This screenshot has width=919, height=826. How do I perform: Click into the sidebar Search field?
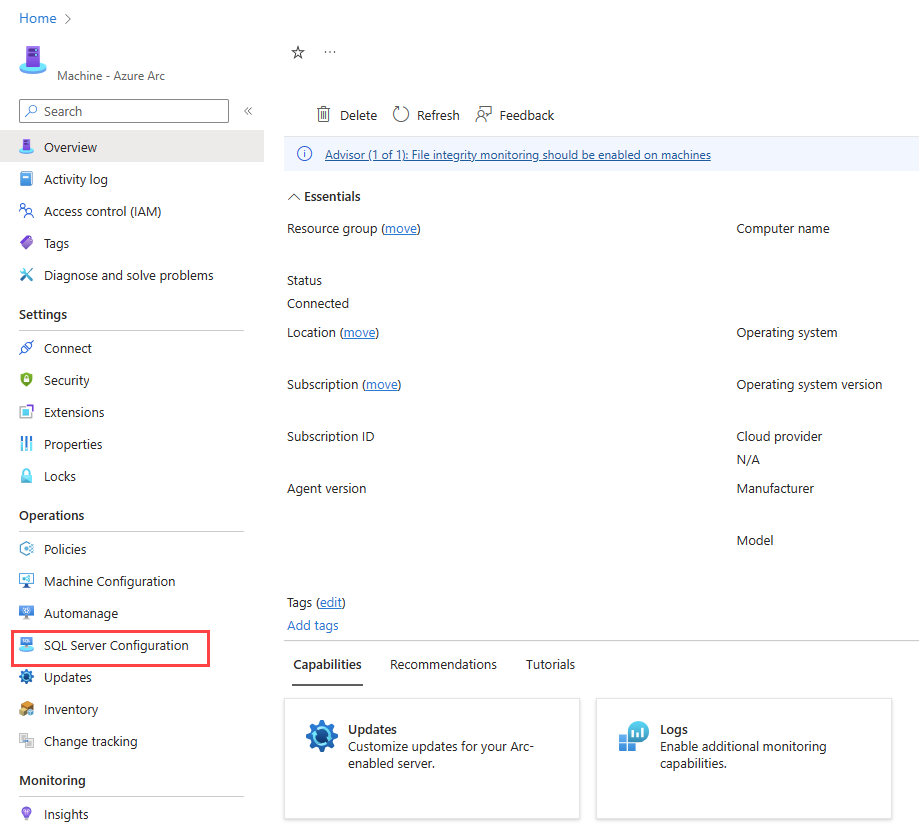tap(124, 111)
